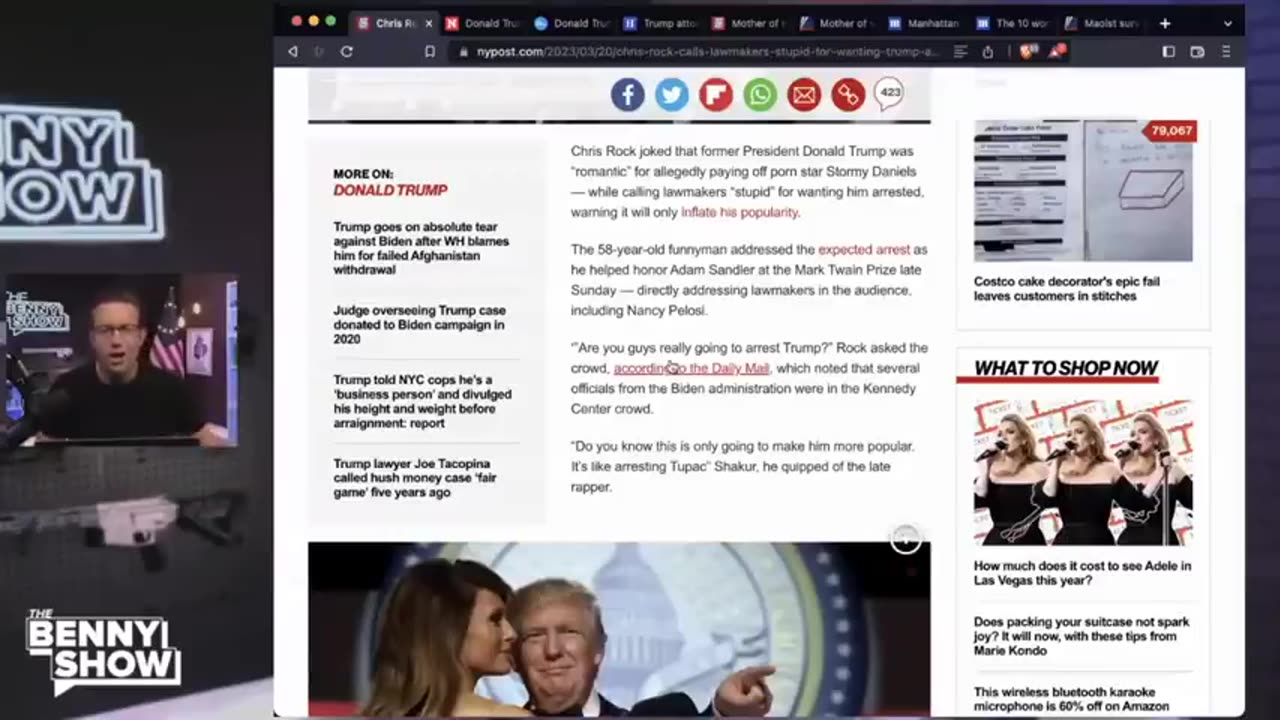1280x720 pixels.
Task: Open the Brave wallet icon
Action: point(1197,52)
